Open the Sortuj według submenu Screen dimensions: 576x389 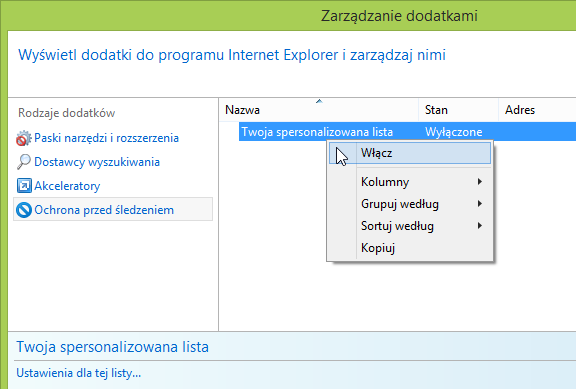(x=410, y=226)
